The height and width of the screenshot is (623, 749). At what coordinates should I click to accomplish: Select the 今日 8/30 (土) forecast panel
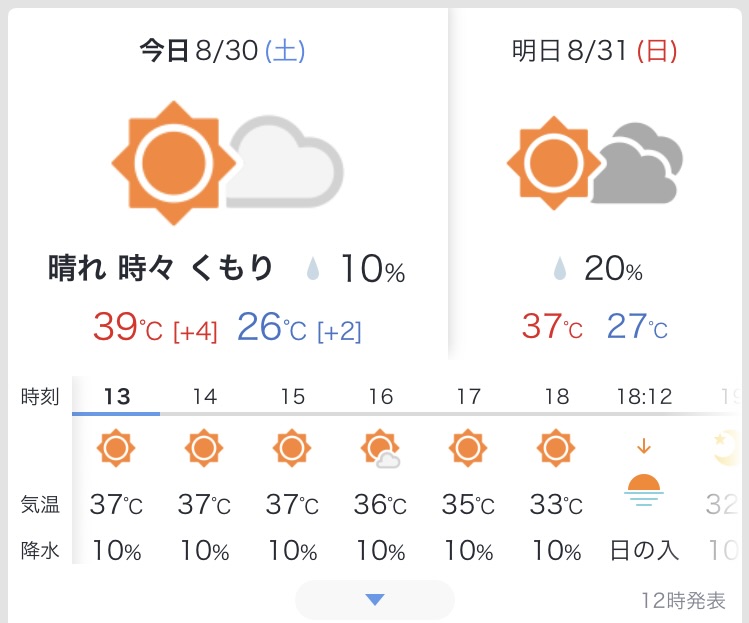pos(222,52)
